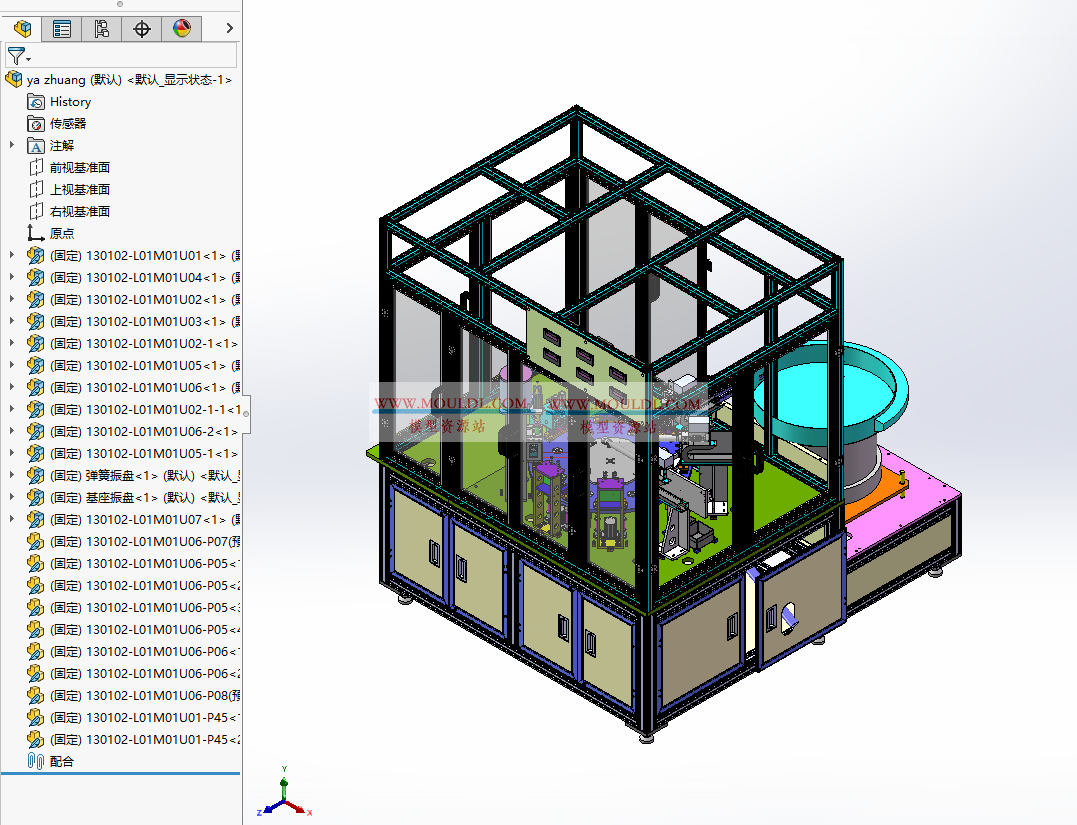Expand subassembly 130102-L01M01U01<1>
Screen dimensions: 1077x825
12,256
